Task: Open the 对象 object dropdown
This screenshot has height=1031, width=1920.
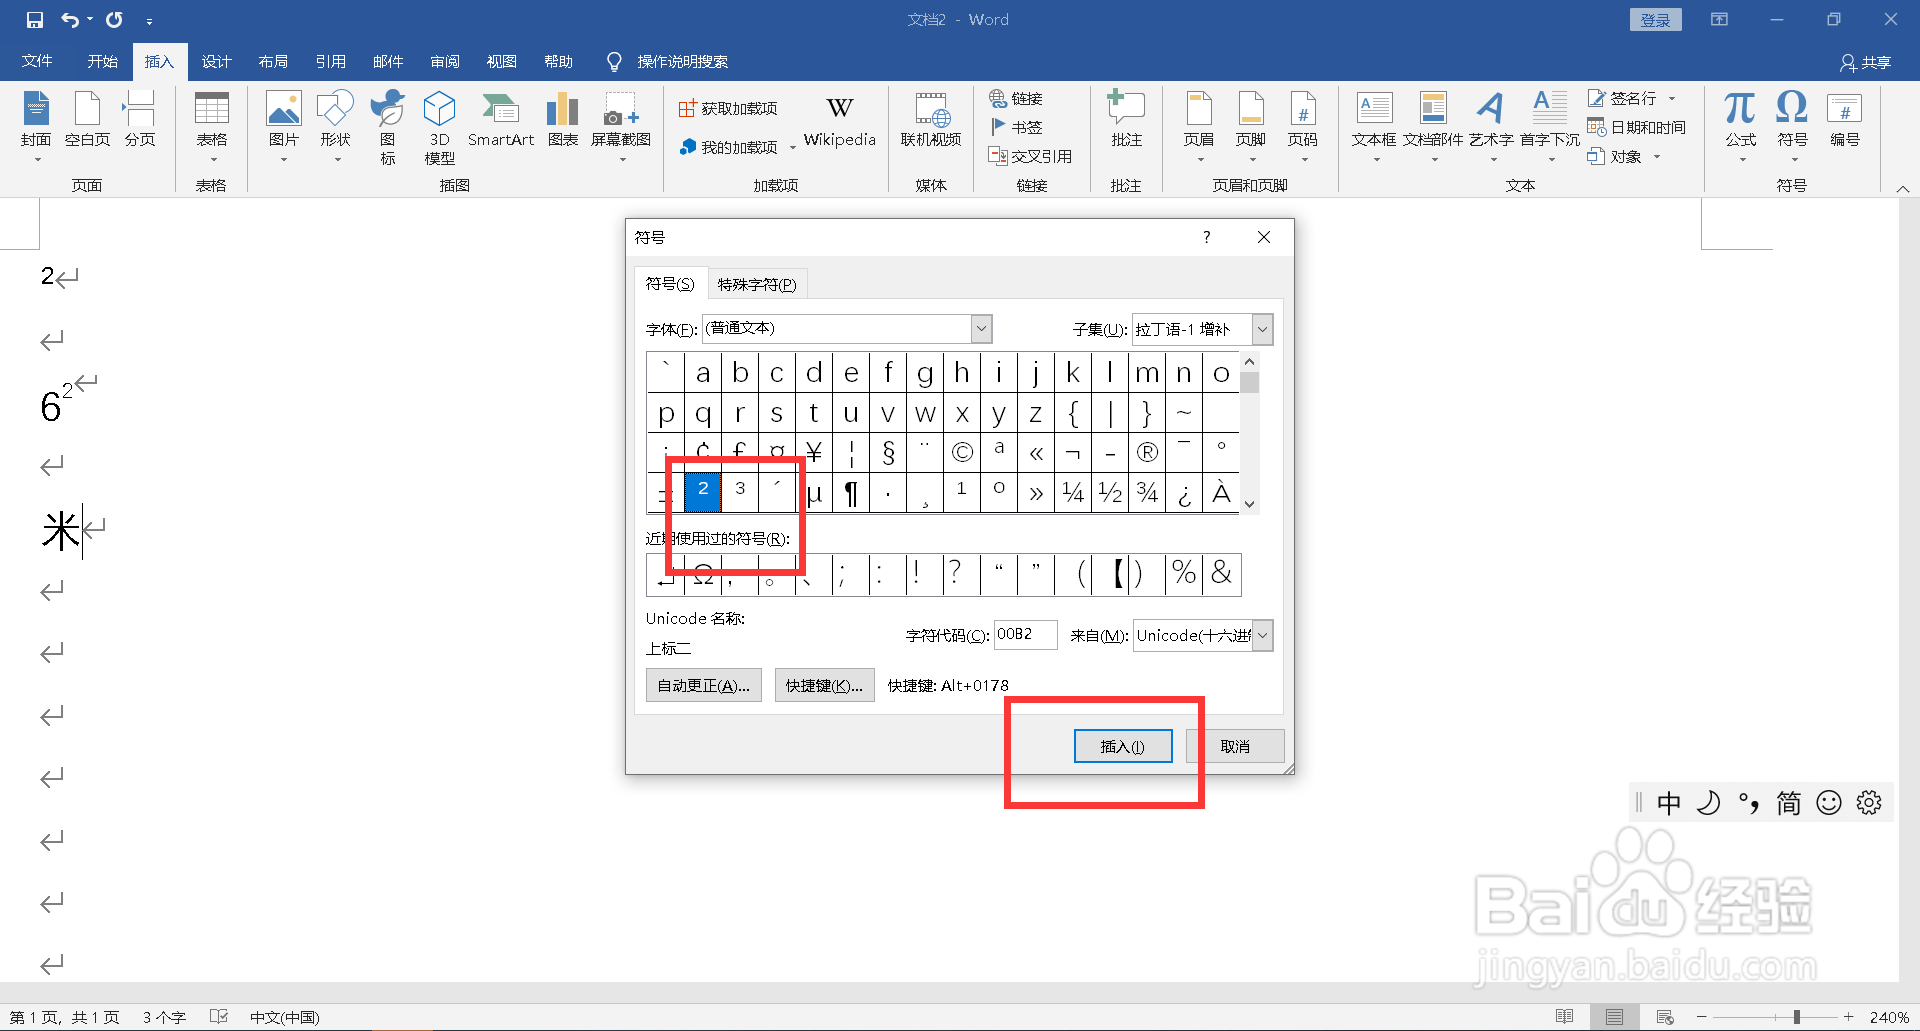Action: 1657,157
